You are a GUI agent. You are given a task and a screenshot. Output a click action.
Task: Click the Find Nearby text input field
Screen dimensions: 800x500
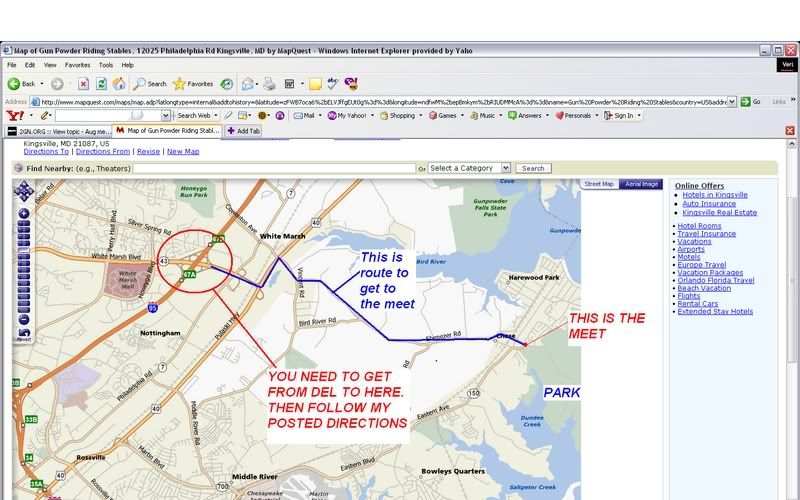274,168
